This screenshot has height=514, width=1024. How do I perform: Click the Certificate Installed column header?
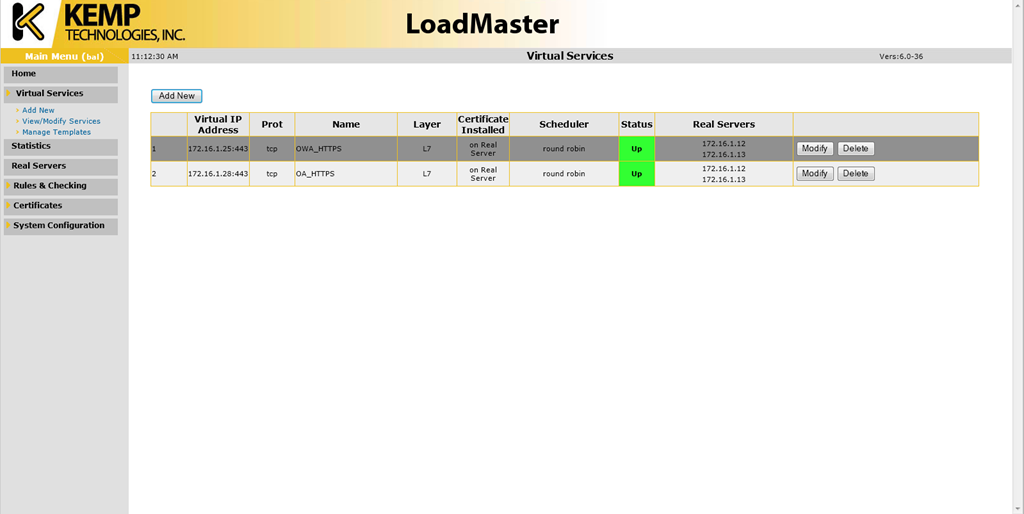click(x=483, y=124)
